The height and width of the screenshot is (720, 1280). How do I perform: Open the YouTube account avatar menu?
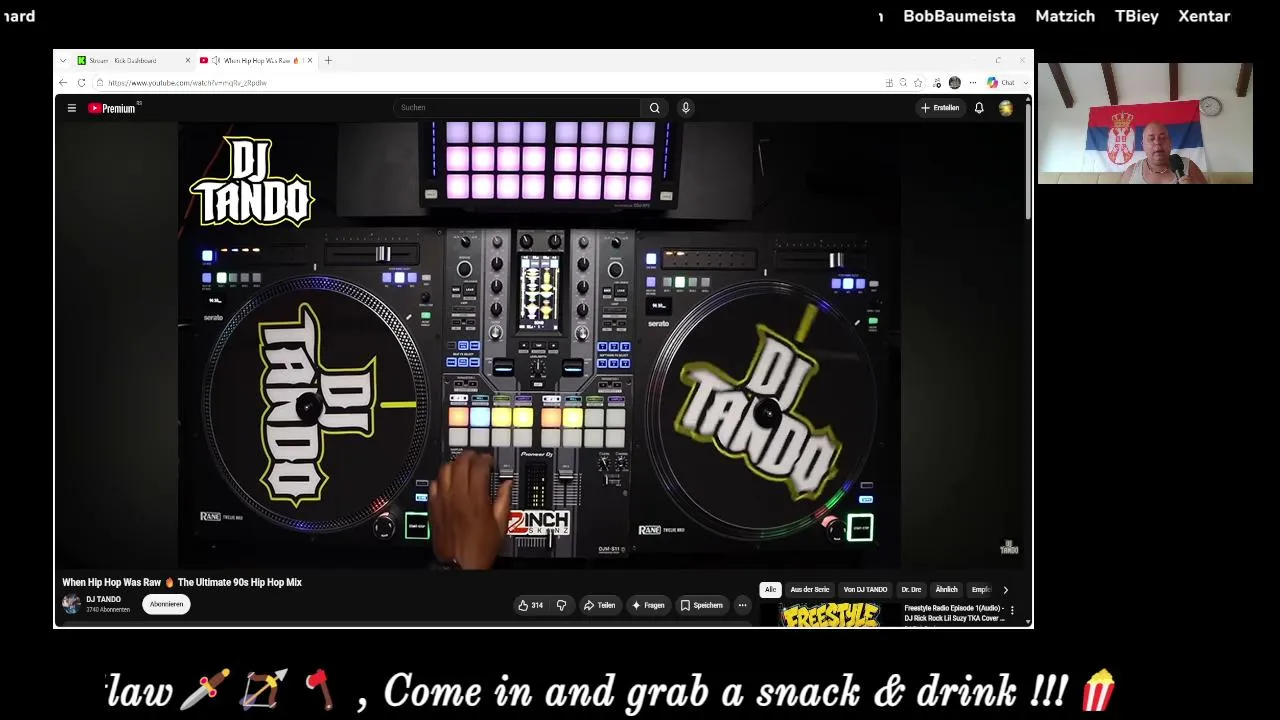pyautogui.click(x=1005, y=108)
